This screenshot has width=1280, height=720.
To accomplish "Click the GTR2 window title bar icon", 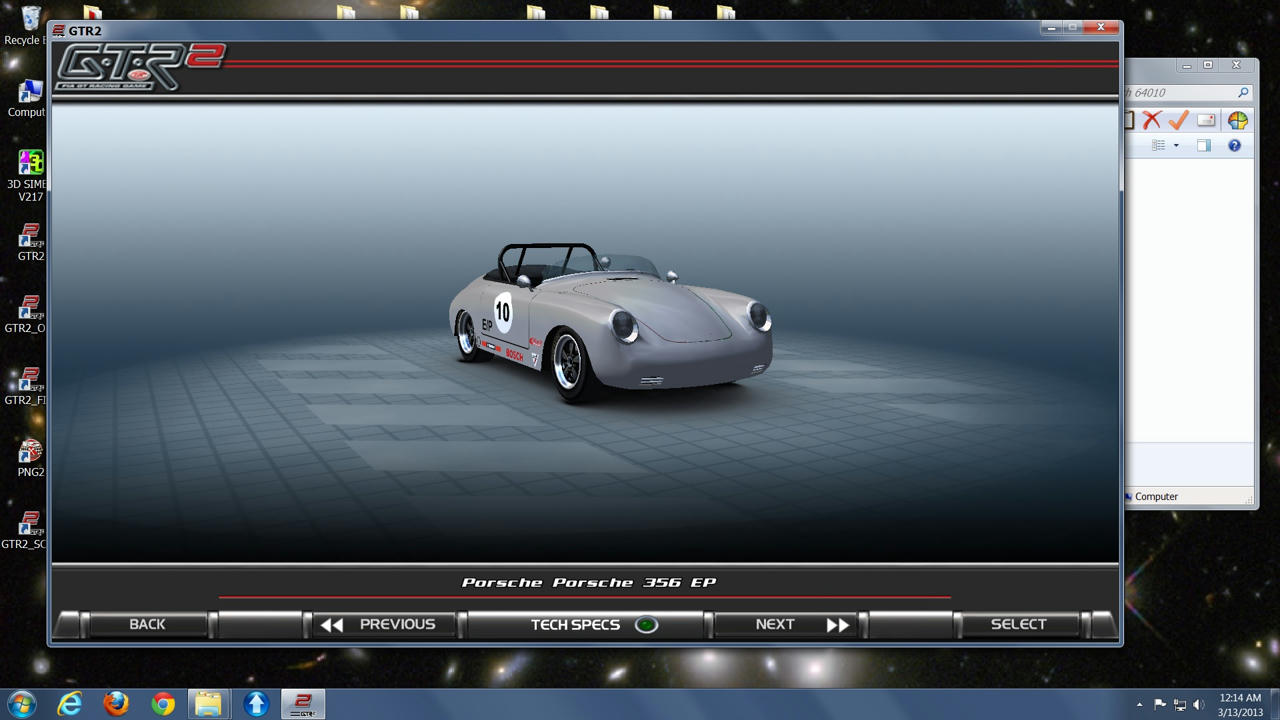I will click(x=59, y=30).
